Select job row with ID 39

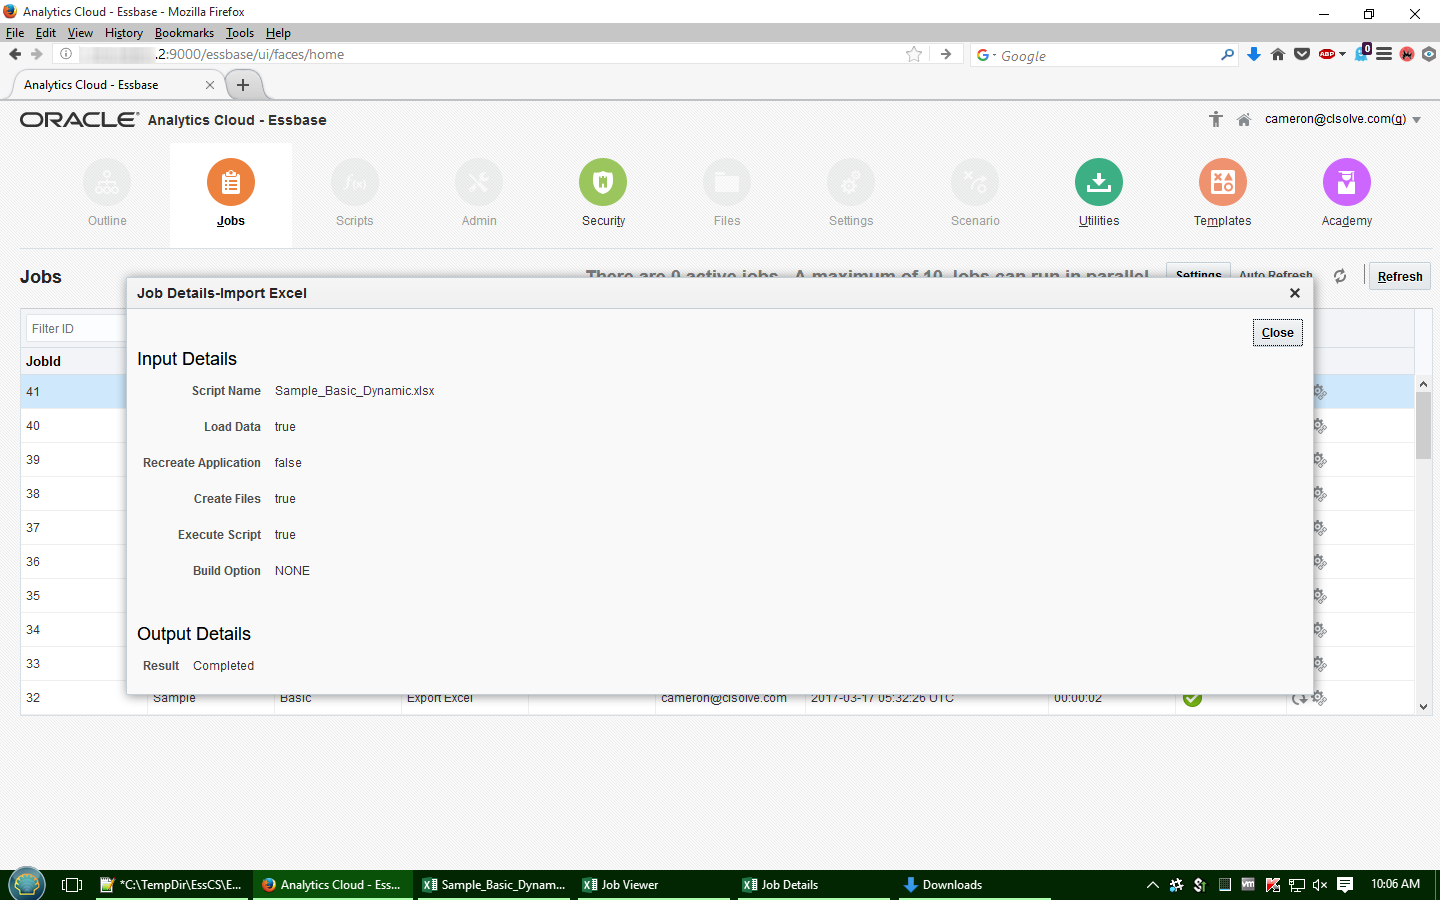click(x=74, y=460)
